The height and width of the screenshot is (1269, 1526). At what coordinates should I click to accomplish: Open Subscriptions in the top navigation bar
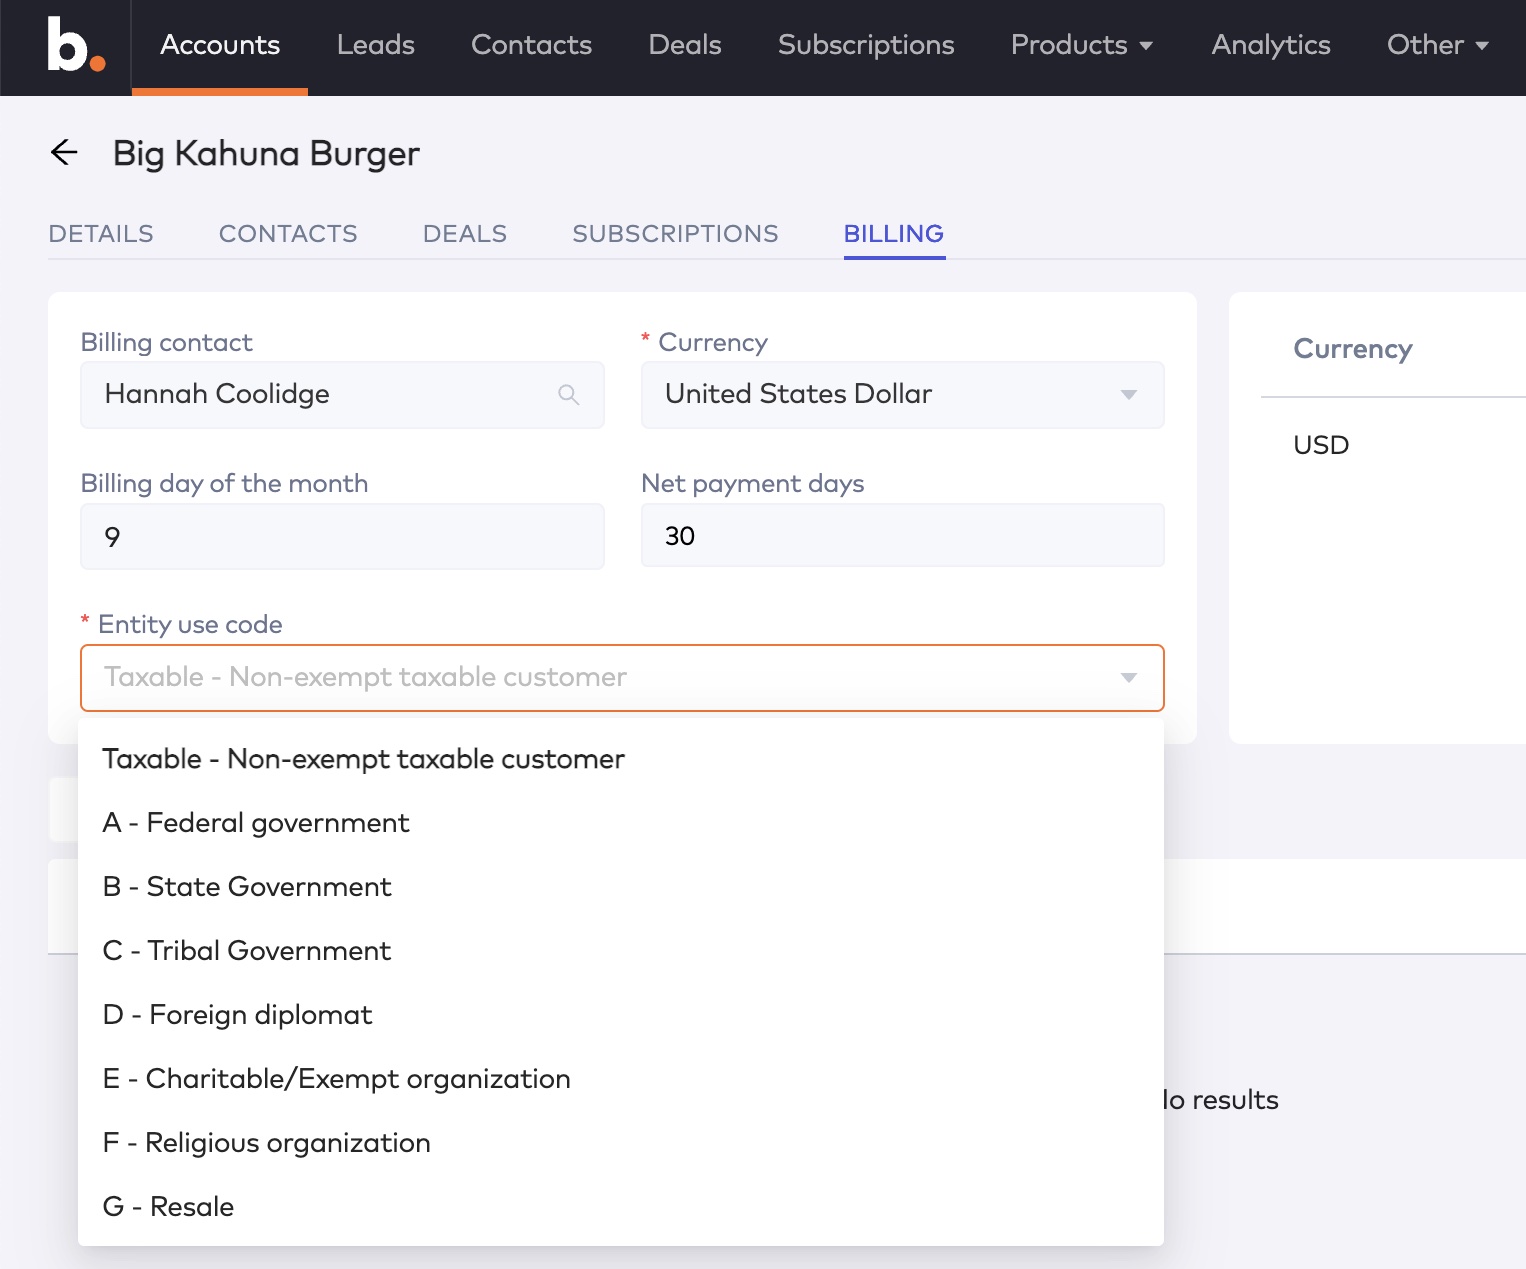866,45
